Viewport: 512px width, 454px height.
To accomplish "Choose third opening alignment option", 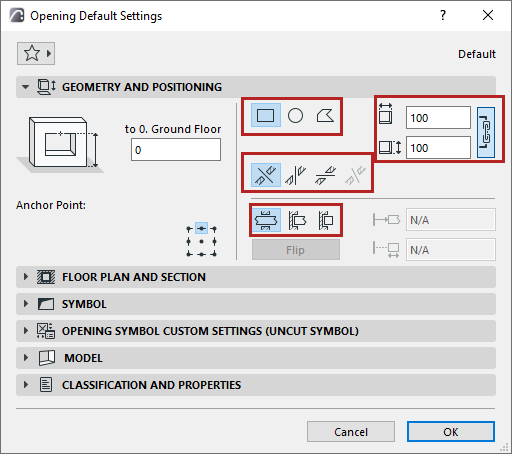I will coord(325,175).
